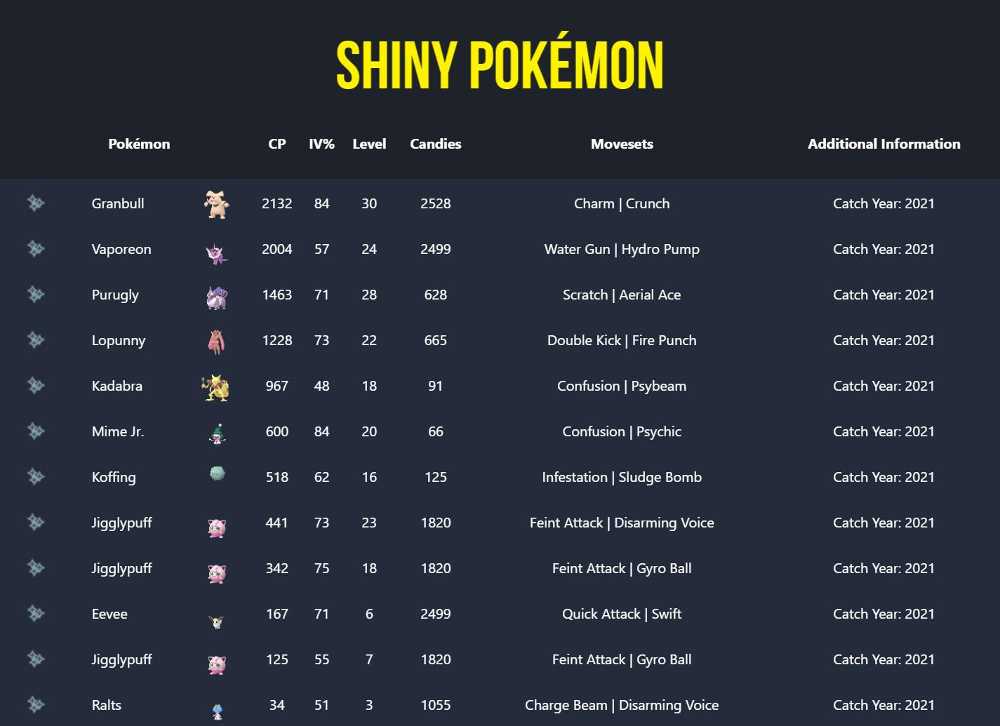1000x726 pixels.
Task: Click the small Eevee sprite
Action: (x=217, y=621)
